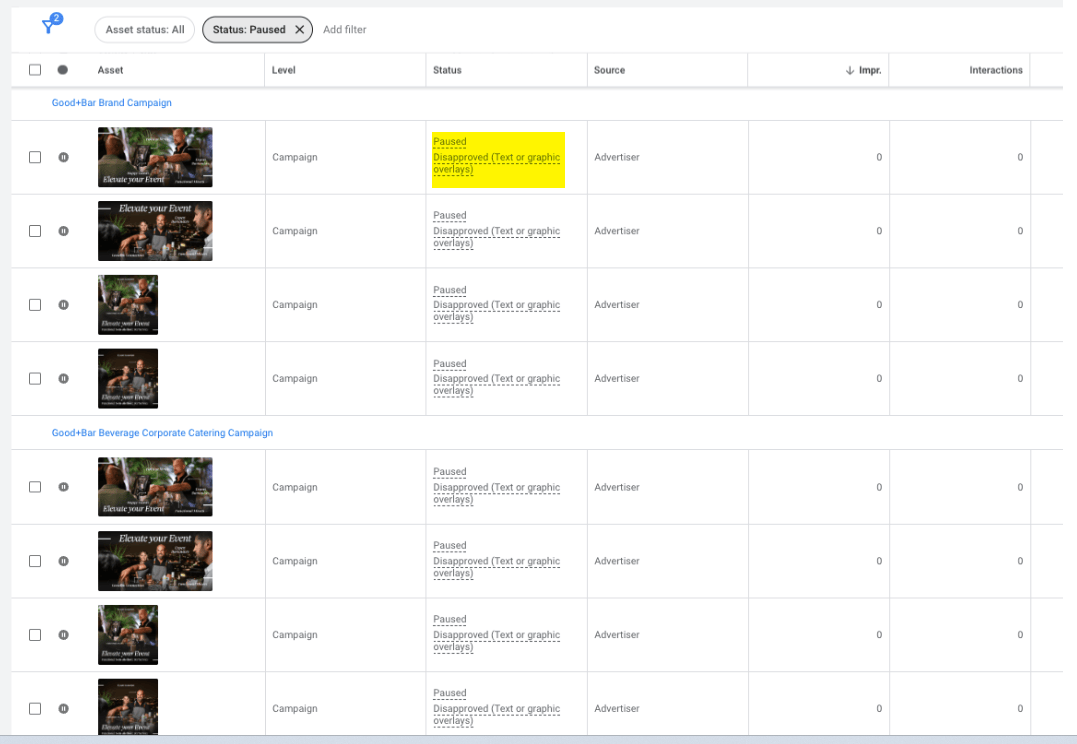Open Good+Bar Brand Campaign link
This screenshot has height=744, width=1077.
click(112, 103)
